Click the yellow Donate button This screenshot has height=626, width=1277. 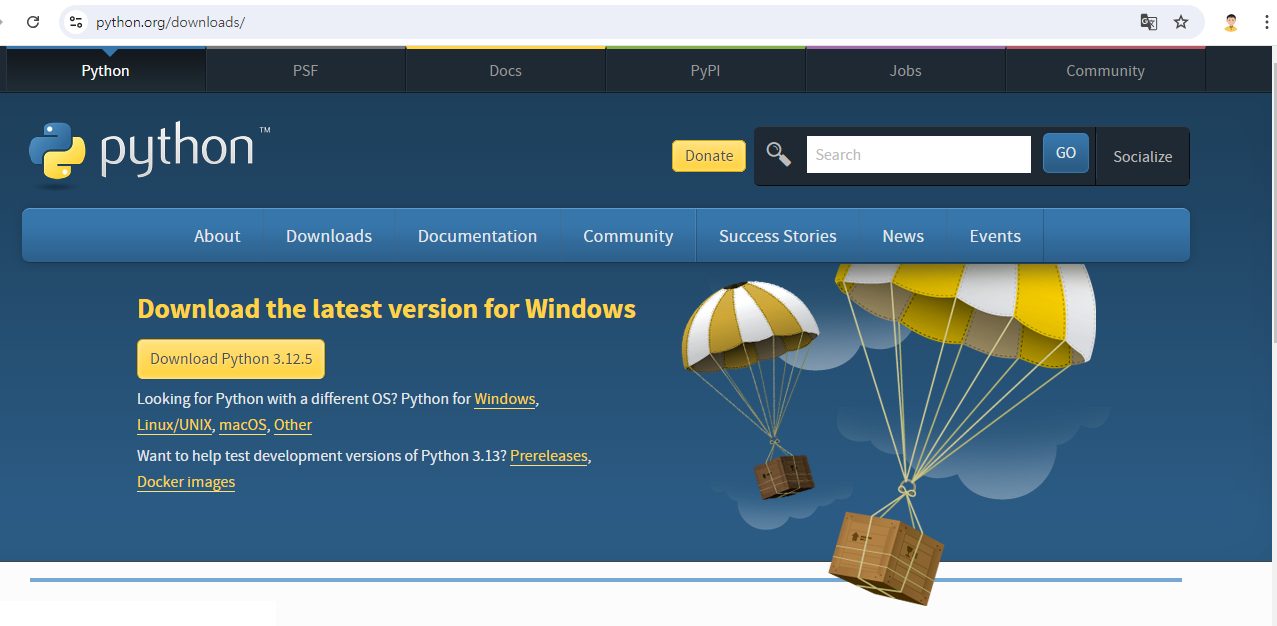(709, 156)
